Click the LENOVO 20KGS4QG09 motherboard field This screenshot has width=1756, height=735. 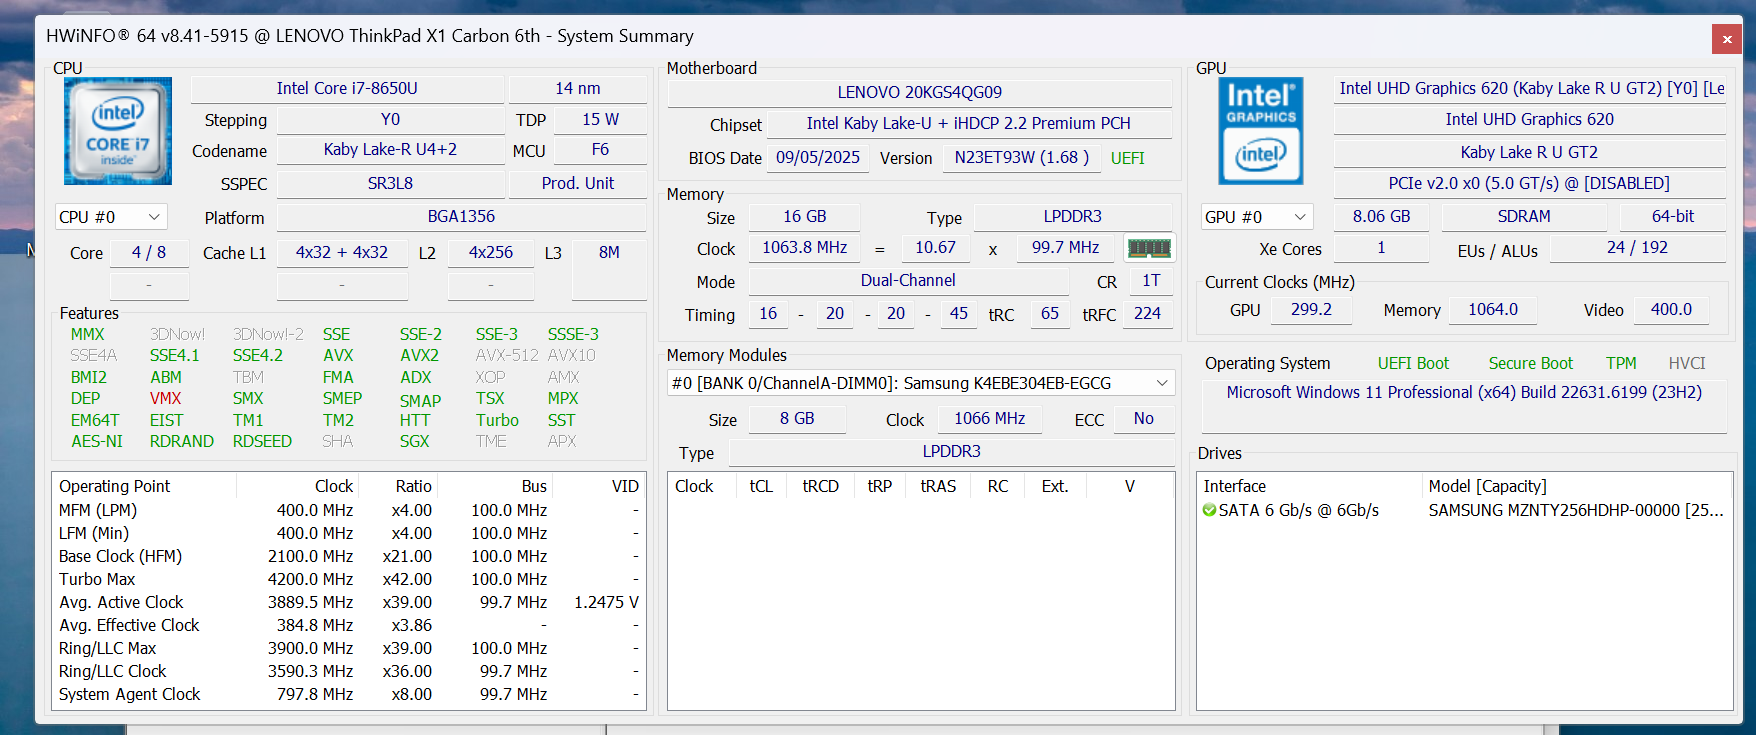point(920,92)
